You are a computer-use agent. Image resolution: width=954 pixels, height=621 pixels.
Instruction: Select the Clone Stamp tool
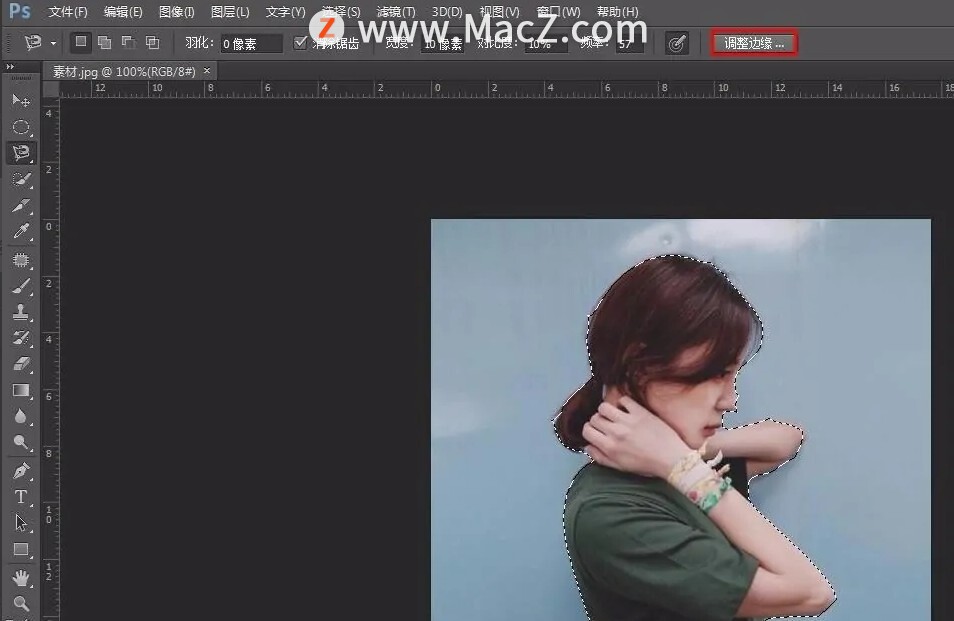(20, 312)
